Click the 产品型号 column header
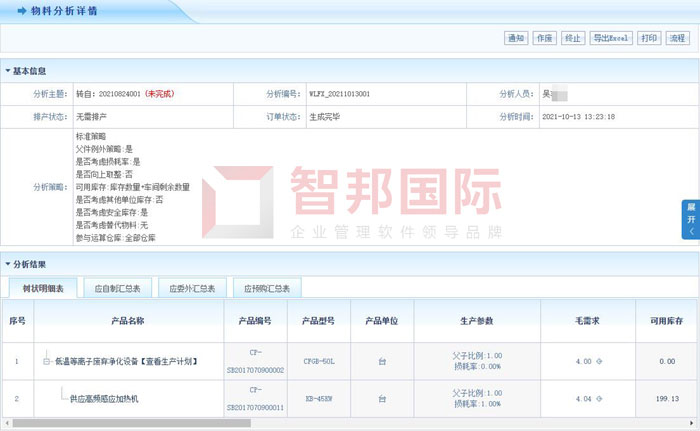Image resolution: width=700 pixels, height=431 pixels. pyautogui.click(x=319, y=321)
